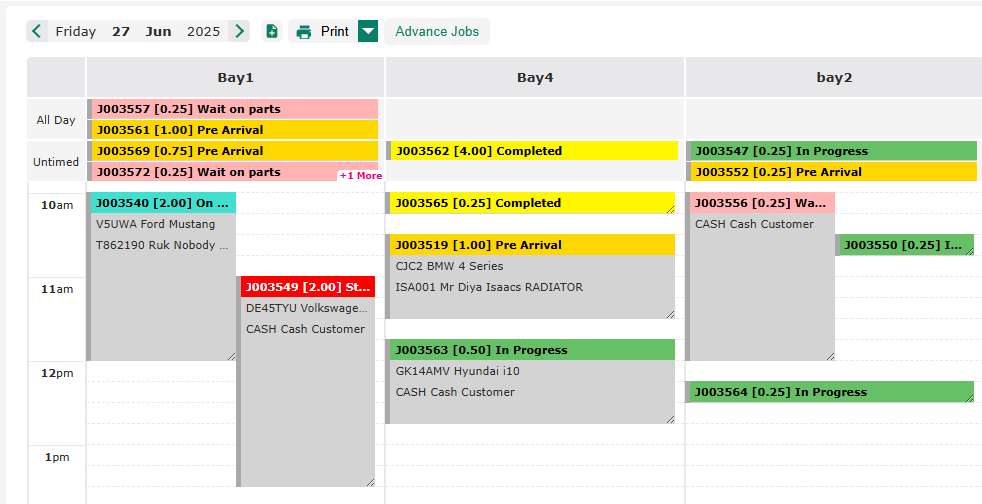Screen dimensions: 982x504
Task: Click resize handle of job J003563
Action: click(x=669, y=418)
